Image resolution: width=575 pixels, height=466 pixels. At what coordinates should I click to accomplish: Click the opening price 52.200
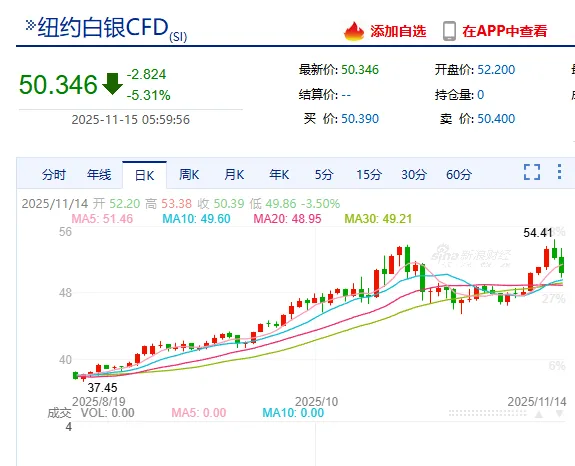click(x=496, y=70)
